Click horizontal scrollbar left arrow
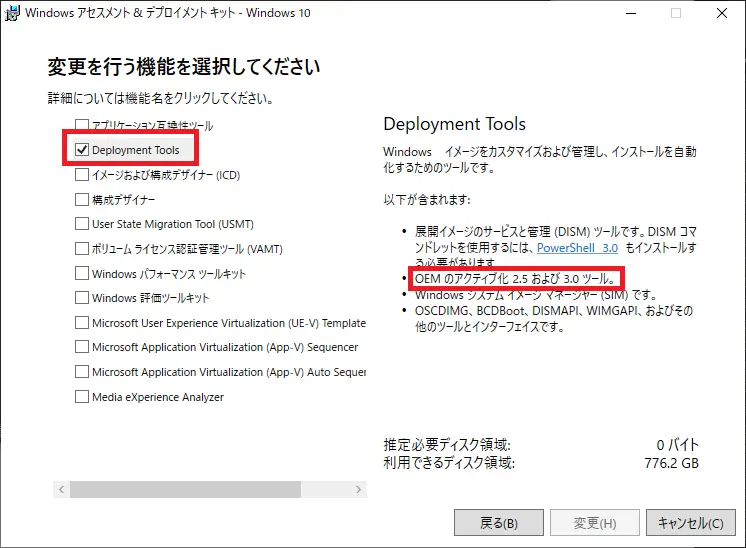 pos(61,489)
